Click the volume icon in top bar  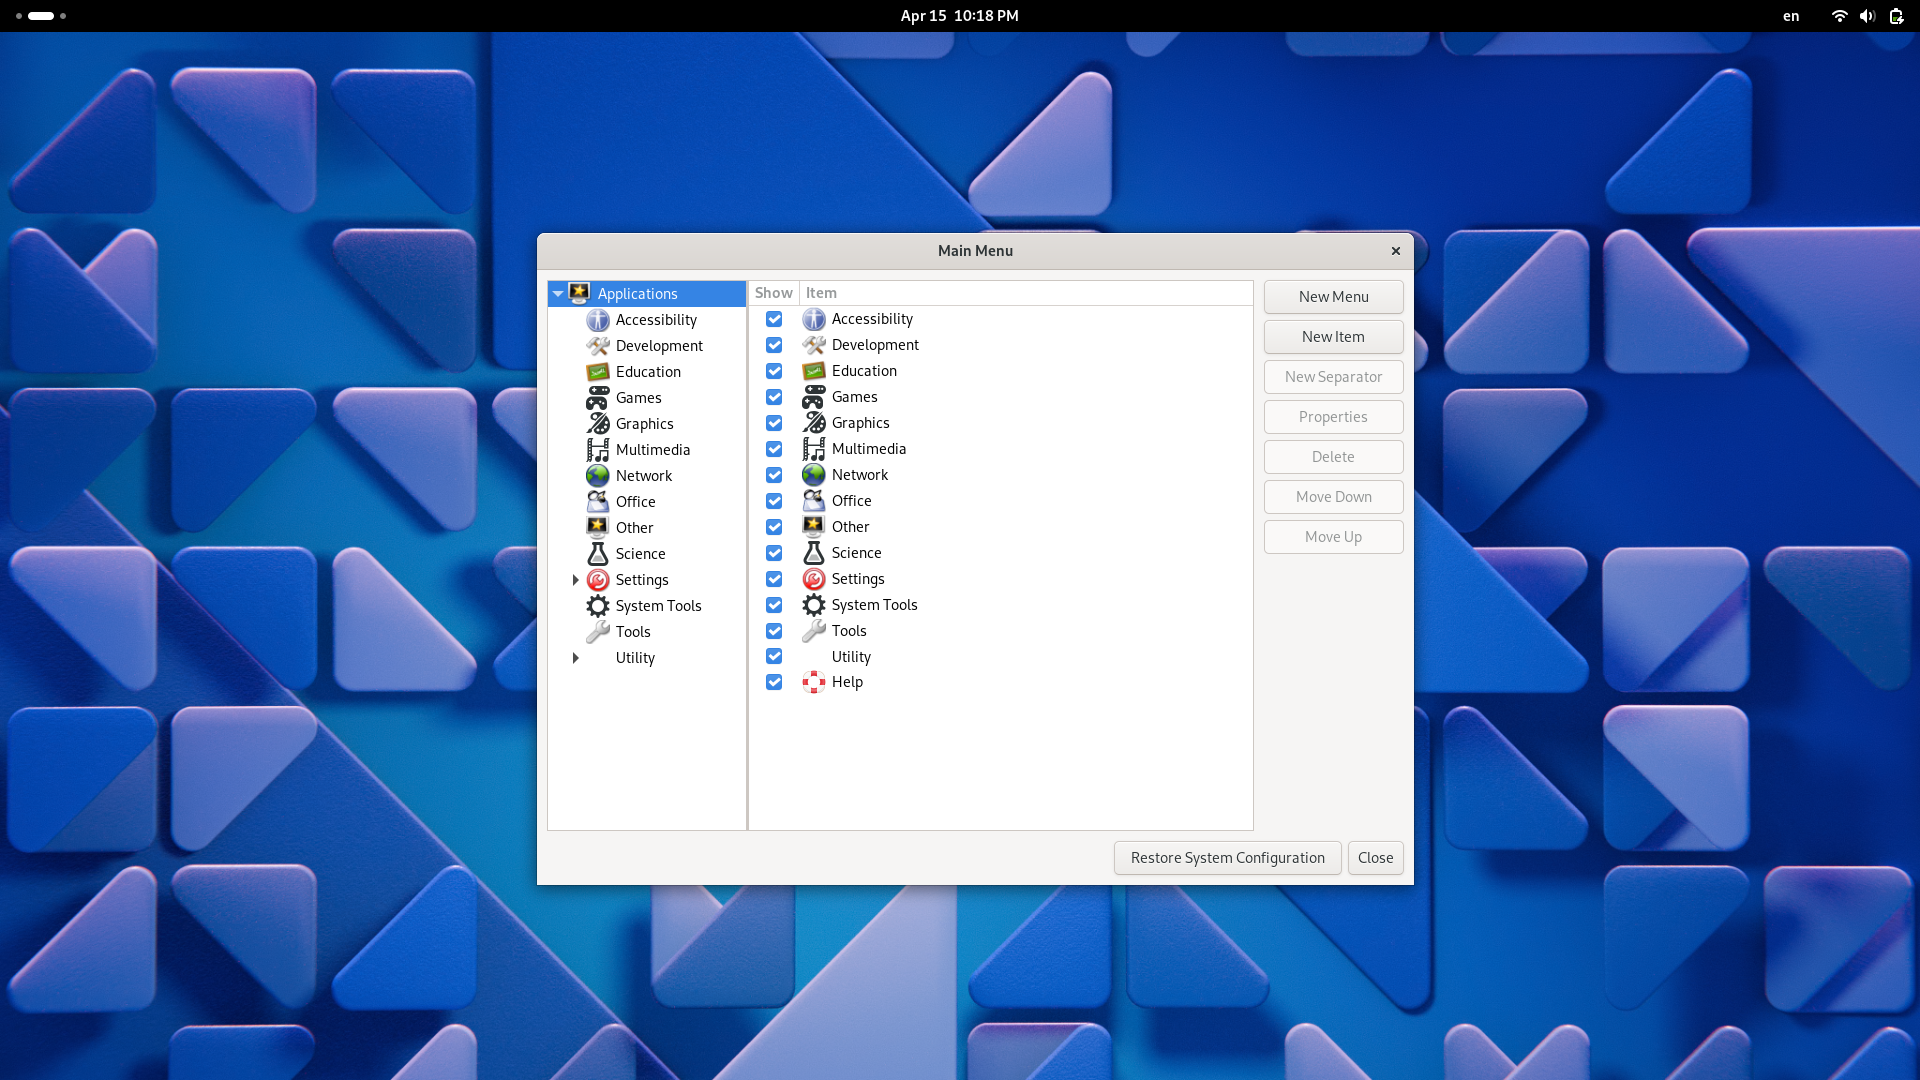[x=1867, y=16]
